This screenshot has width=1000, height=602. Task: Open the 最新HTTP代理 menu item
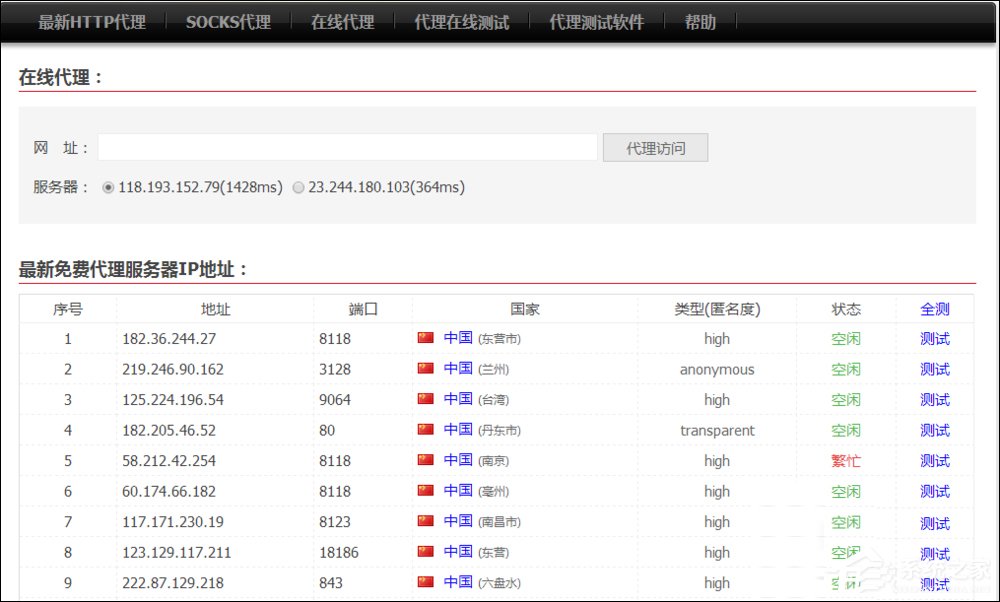[92, 22]
